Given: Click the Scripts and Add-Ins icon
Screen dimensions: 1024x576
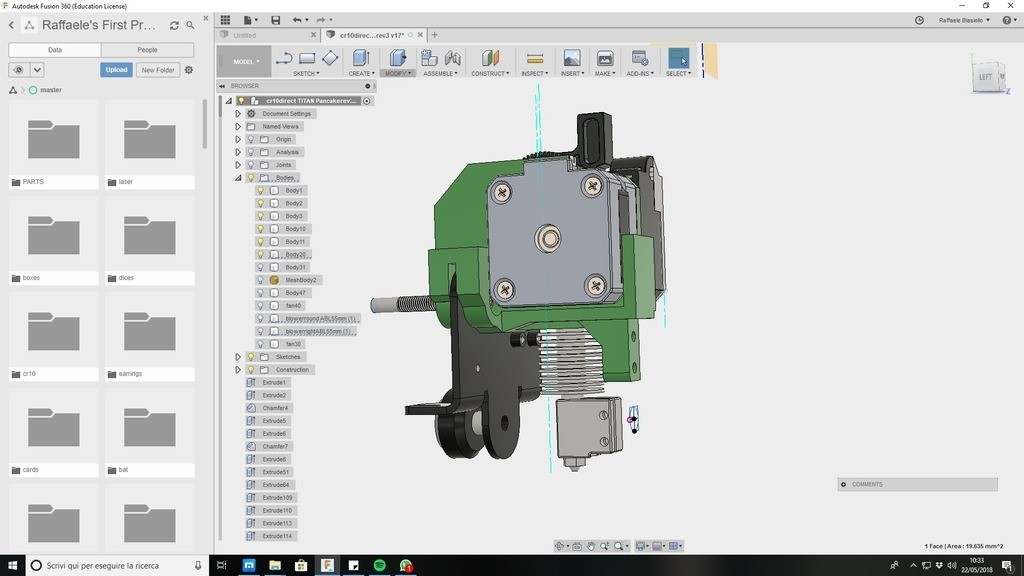Looking at the screenshot, I should coord(640,58).
